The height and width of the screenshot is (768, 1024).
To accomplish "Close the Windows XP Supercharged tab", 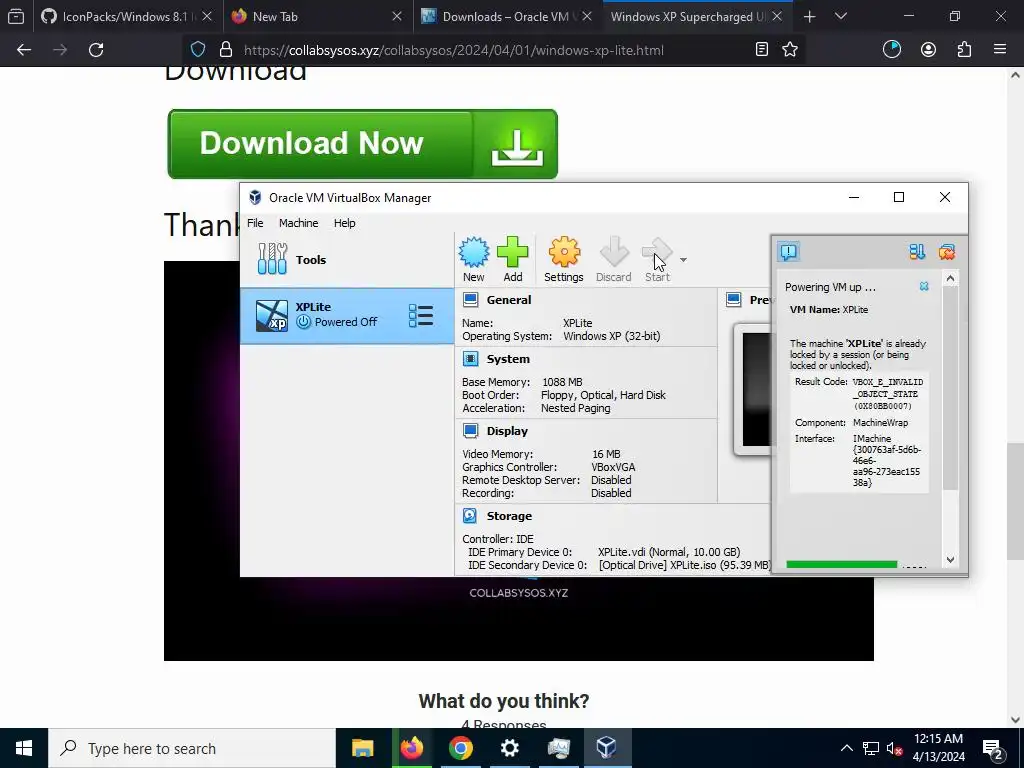I will (777, 16).
